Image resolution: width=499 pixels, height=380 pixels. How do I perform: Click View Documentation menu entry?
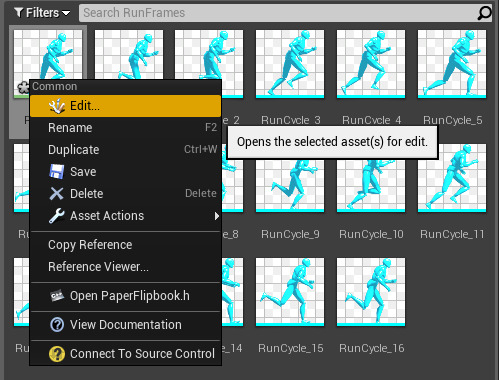tap(125, 325)
